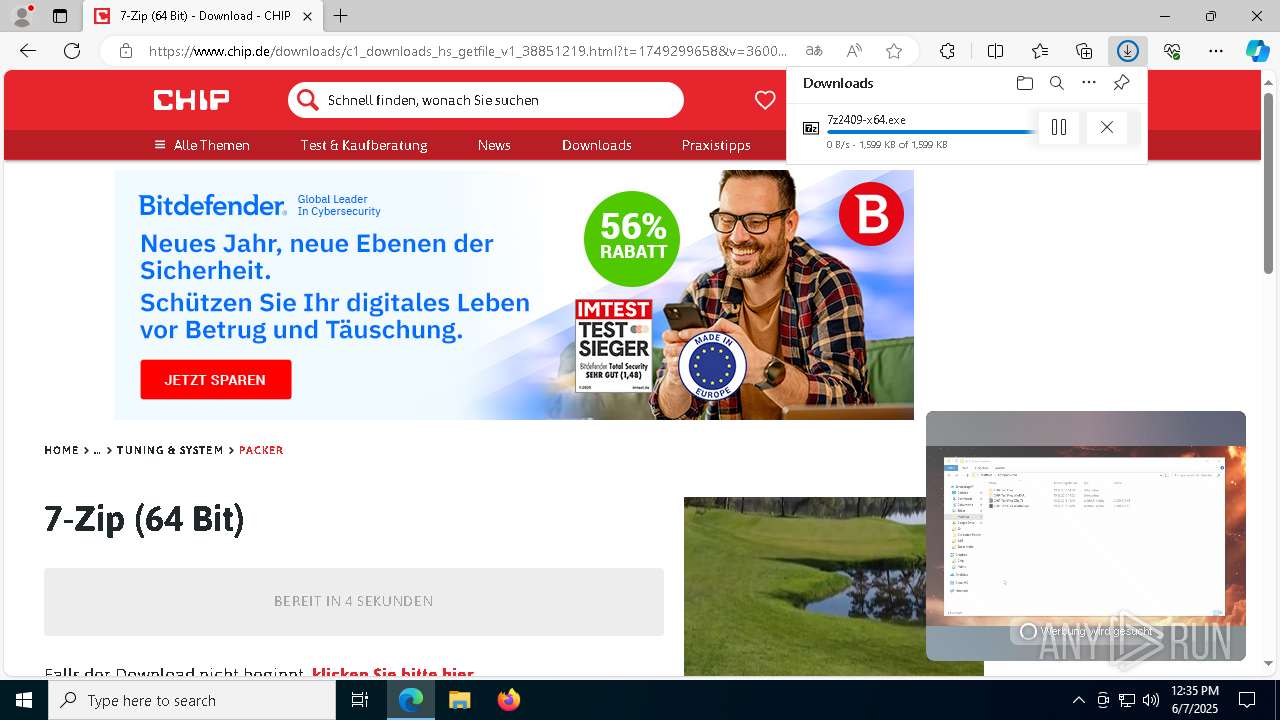Open a new browser tab
Image resolution: width=1280 pixels, height=720 pixels.
point(341,16)
